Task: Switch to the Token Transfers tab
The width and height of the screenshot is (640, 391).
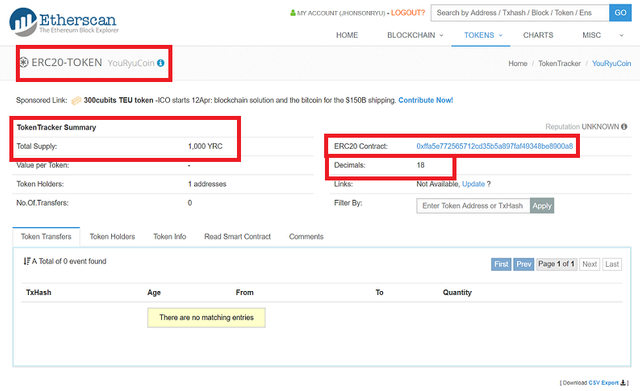Action: [x=46, y=237]
